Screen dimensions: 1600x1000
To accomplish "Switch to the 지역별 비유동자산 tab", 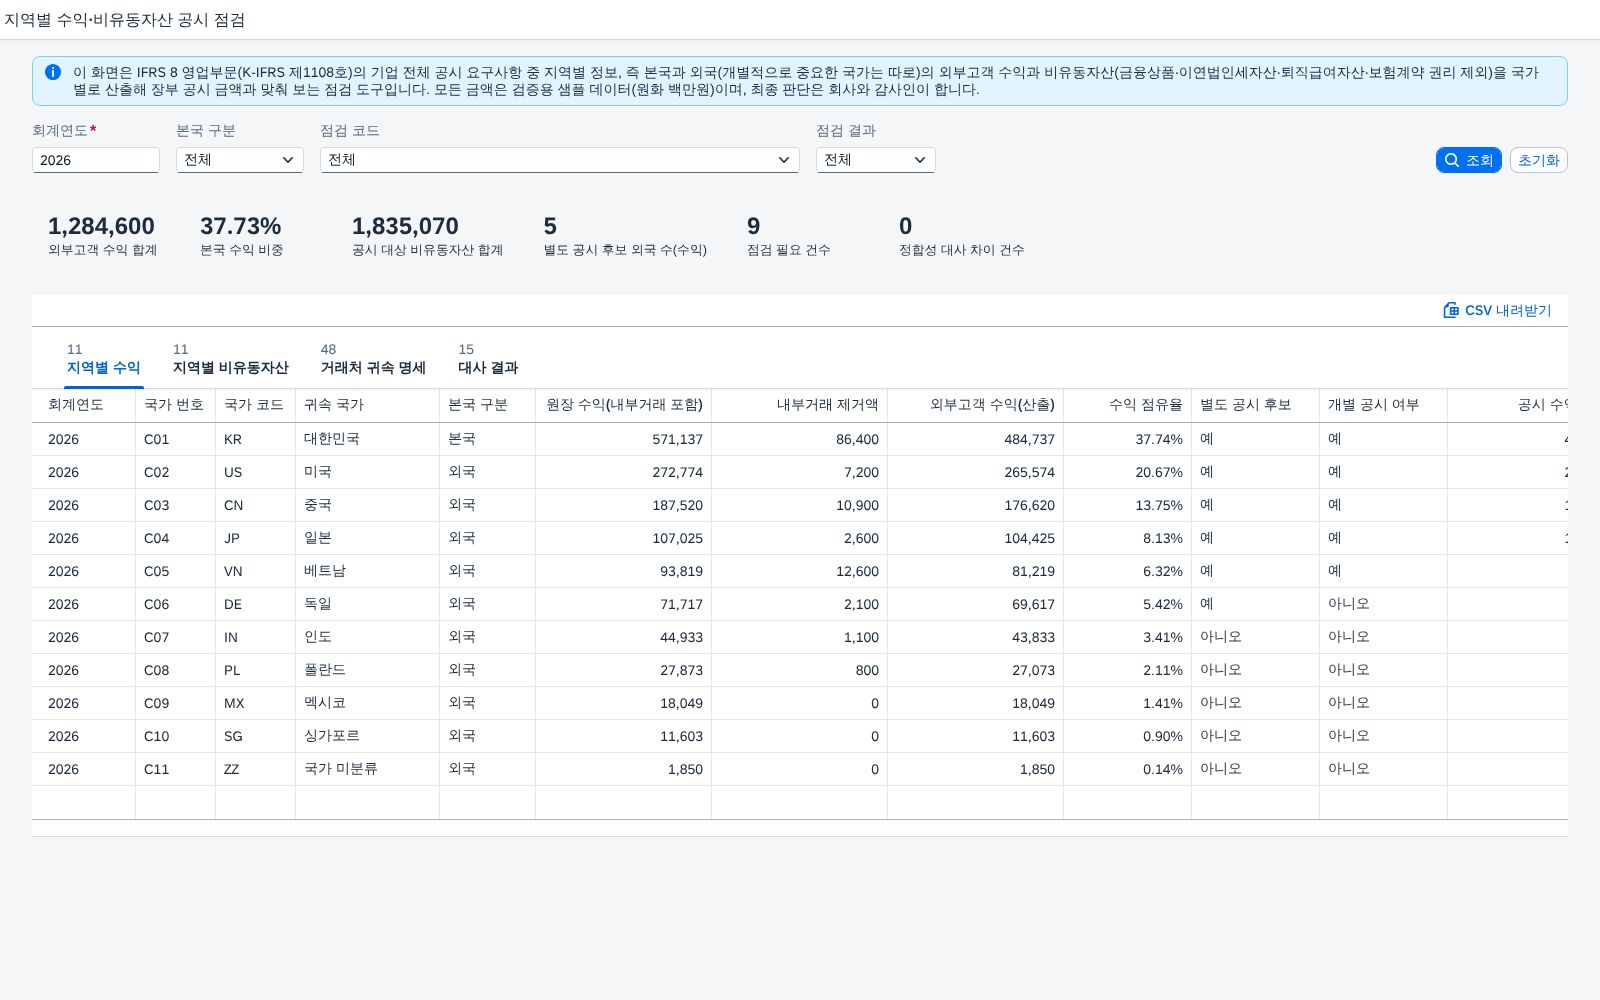I will pos(231,359).
